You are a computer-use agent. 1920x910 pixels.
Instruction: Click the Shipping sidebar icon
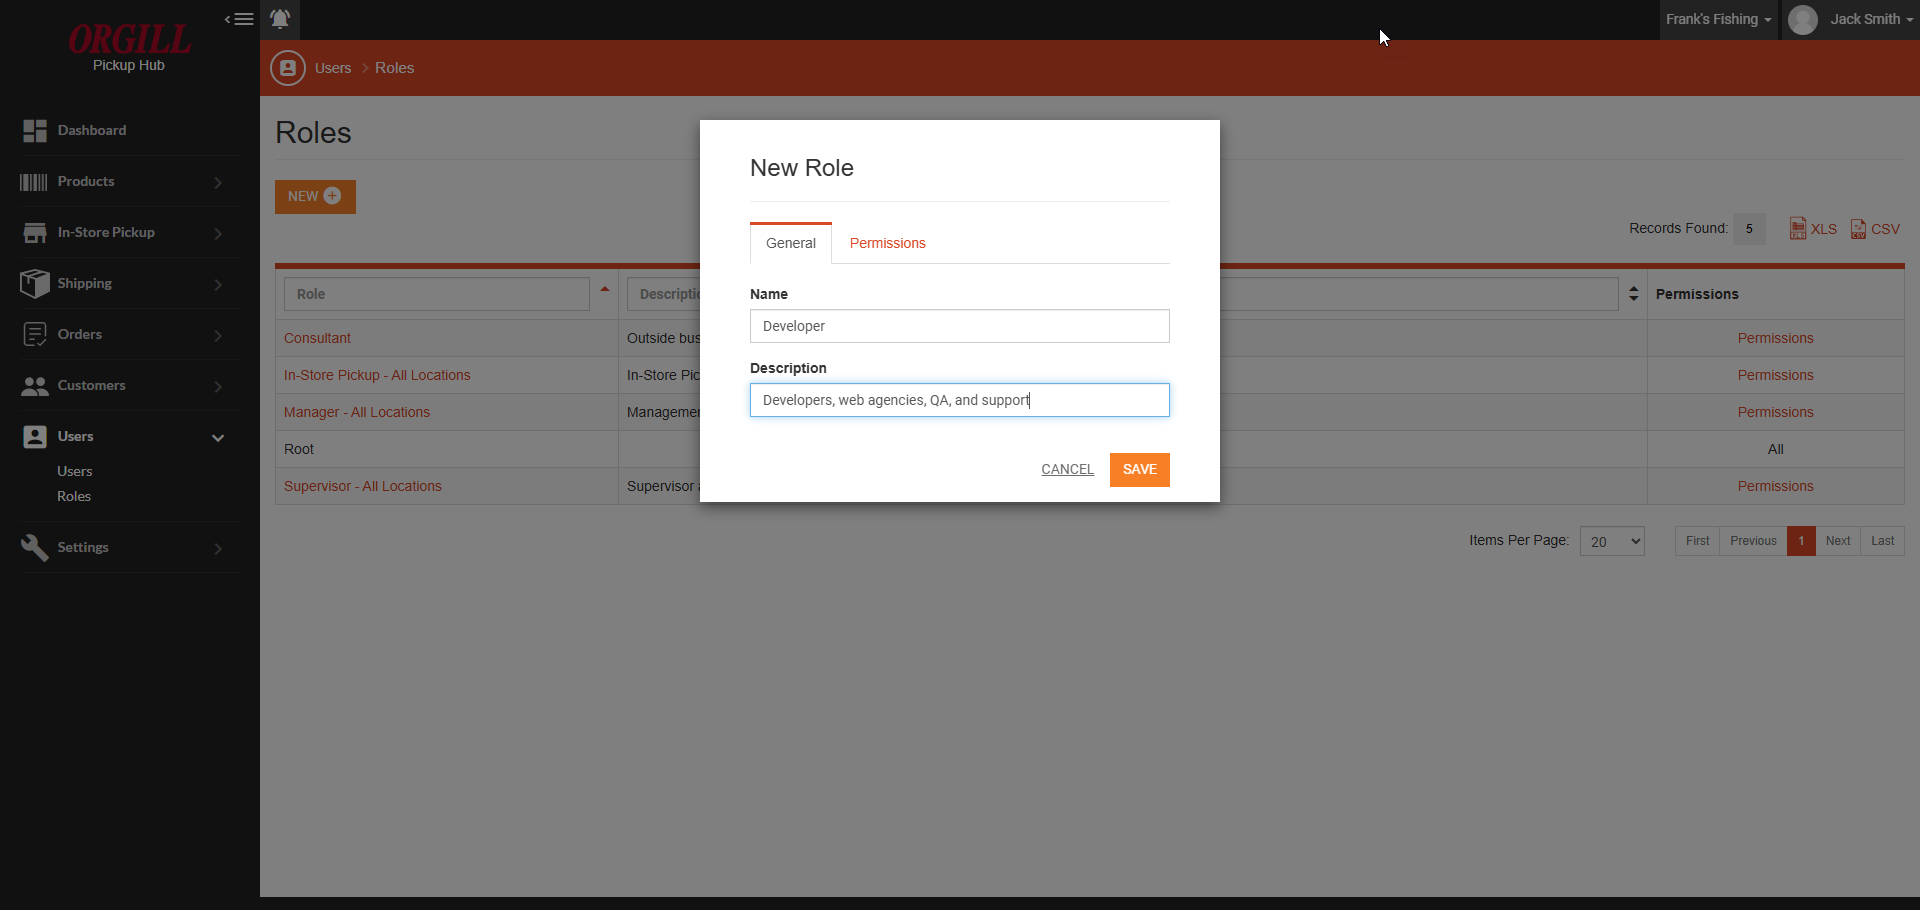coord(36,283)
